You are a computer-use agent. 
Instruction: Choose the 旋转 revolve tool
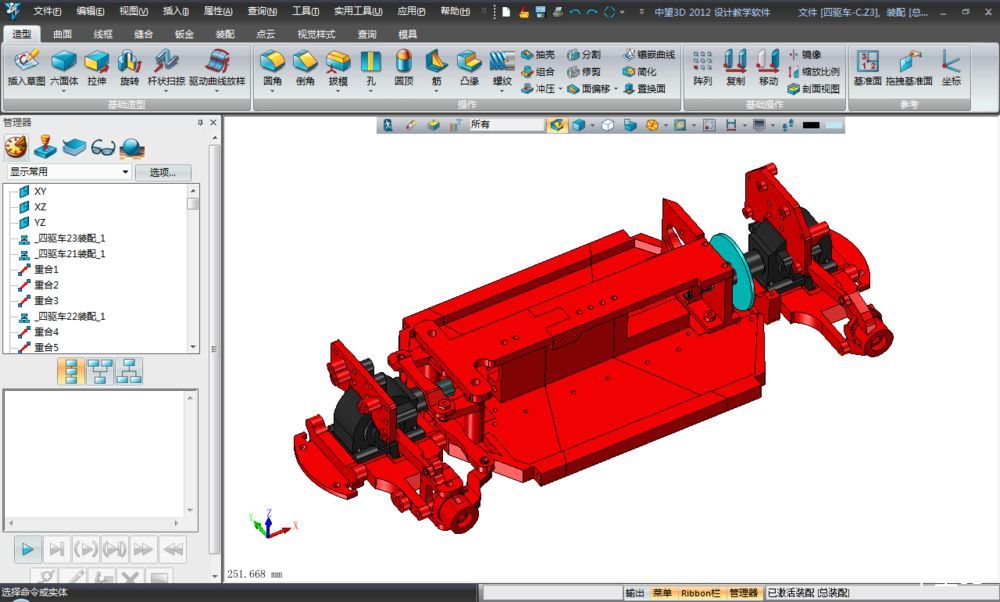[x=129, y=68]
